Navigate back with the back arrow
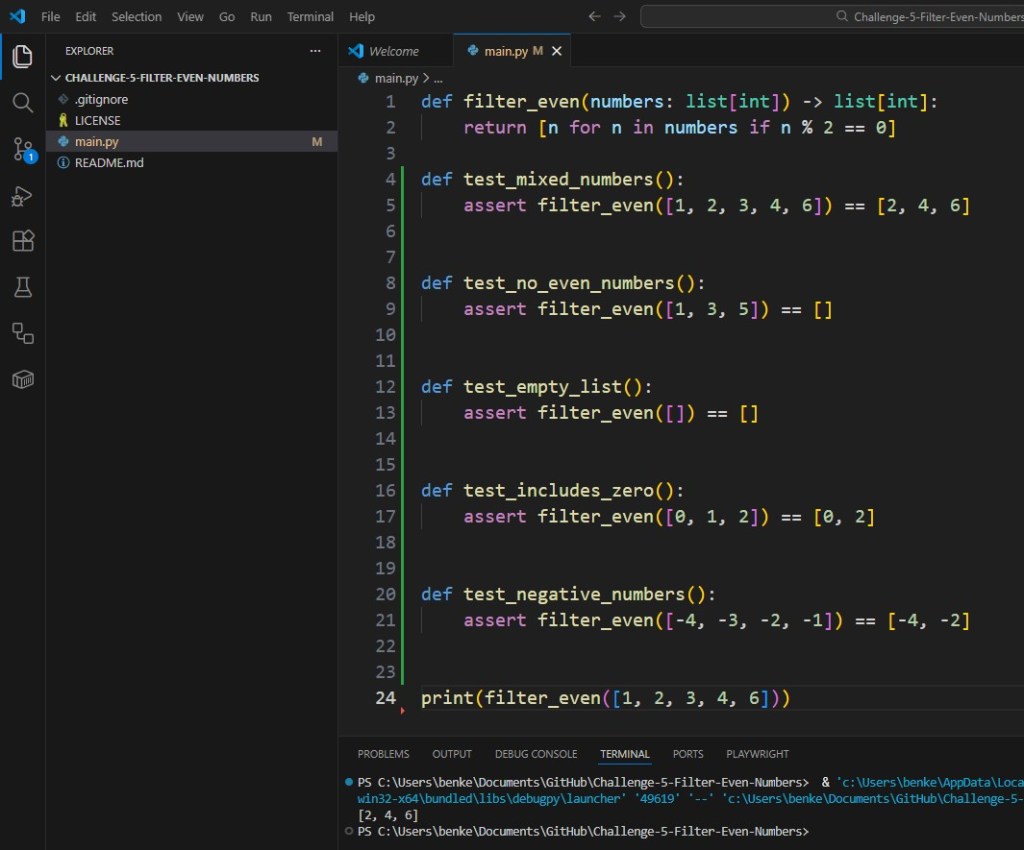The image size is (1024, 850). [x=593, y=16]
